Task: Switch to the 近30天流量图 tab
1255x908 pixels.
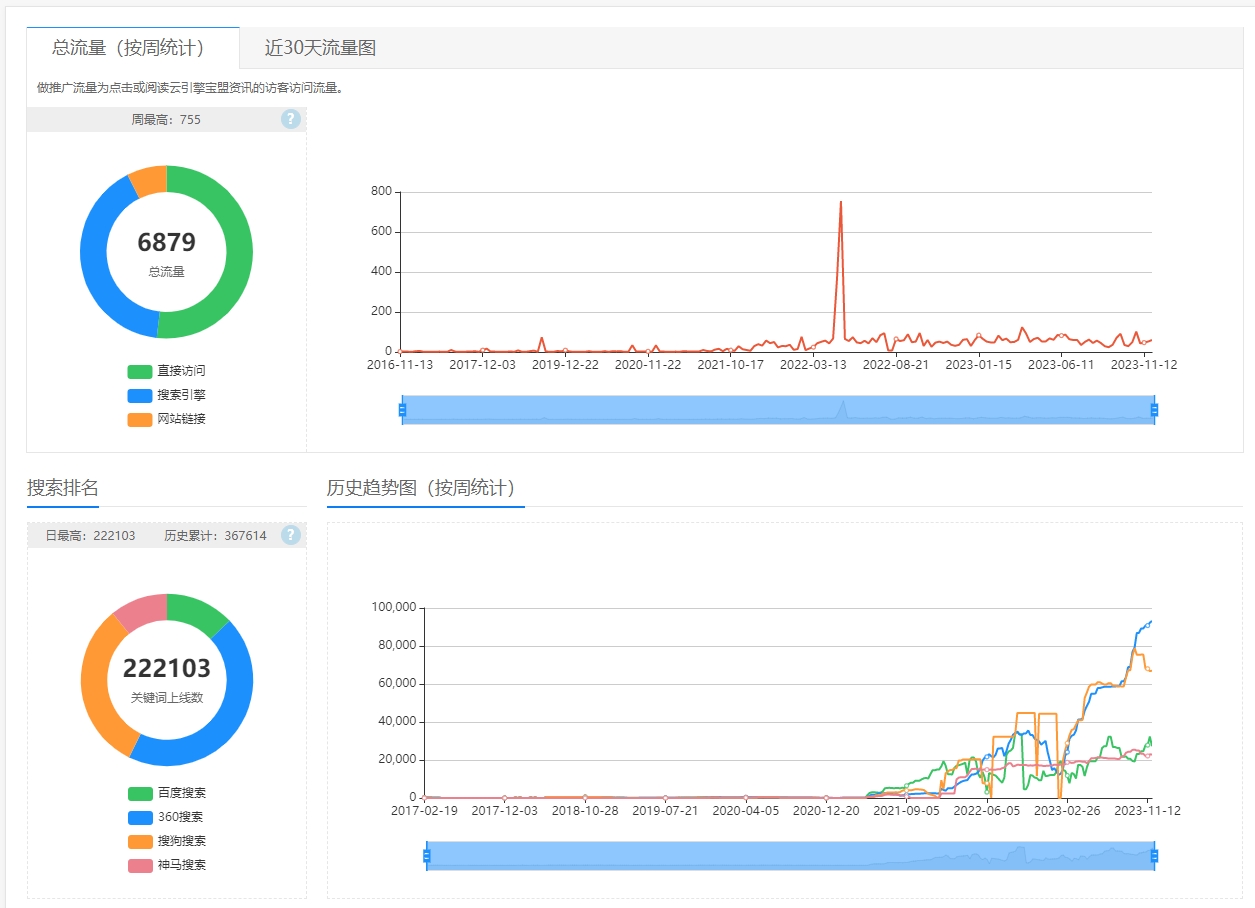Action: pos(320,48)
